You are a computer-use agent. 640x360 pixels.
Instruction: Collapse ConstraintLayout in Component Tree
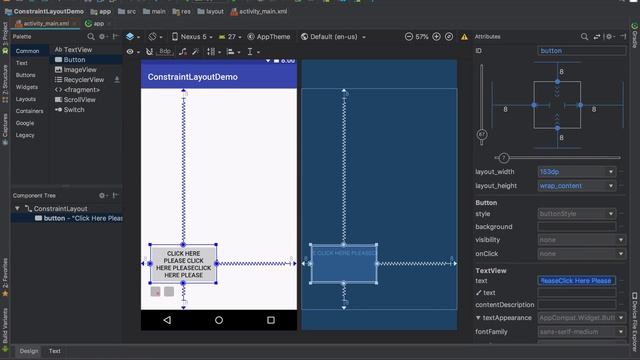tap(17, 209)
